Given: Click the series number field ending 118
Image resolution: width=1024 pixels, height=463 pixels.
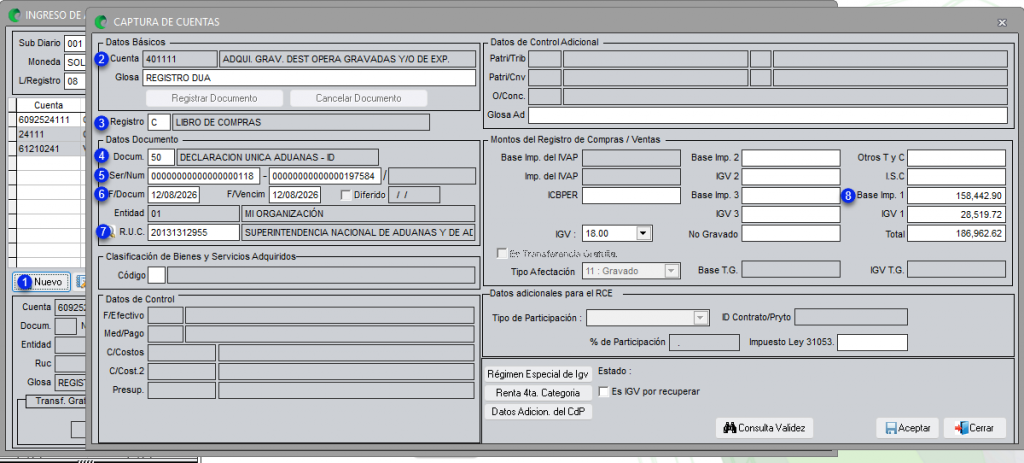Looking at the screenshot, I should pos(204,176).
